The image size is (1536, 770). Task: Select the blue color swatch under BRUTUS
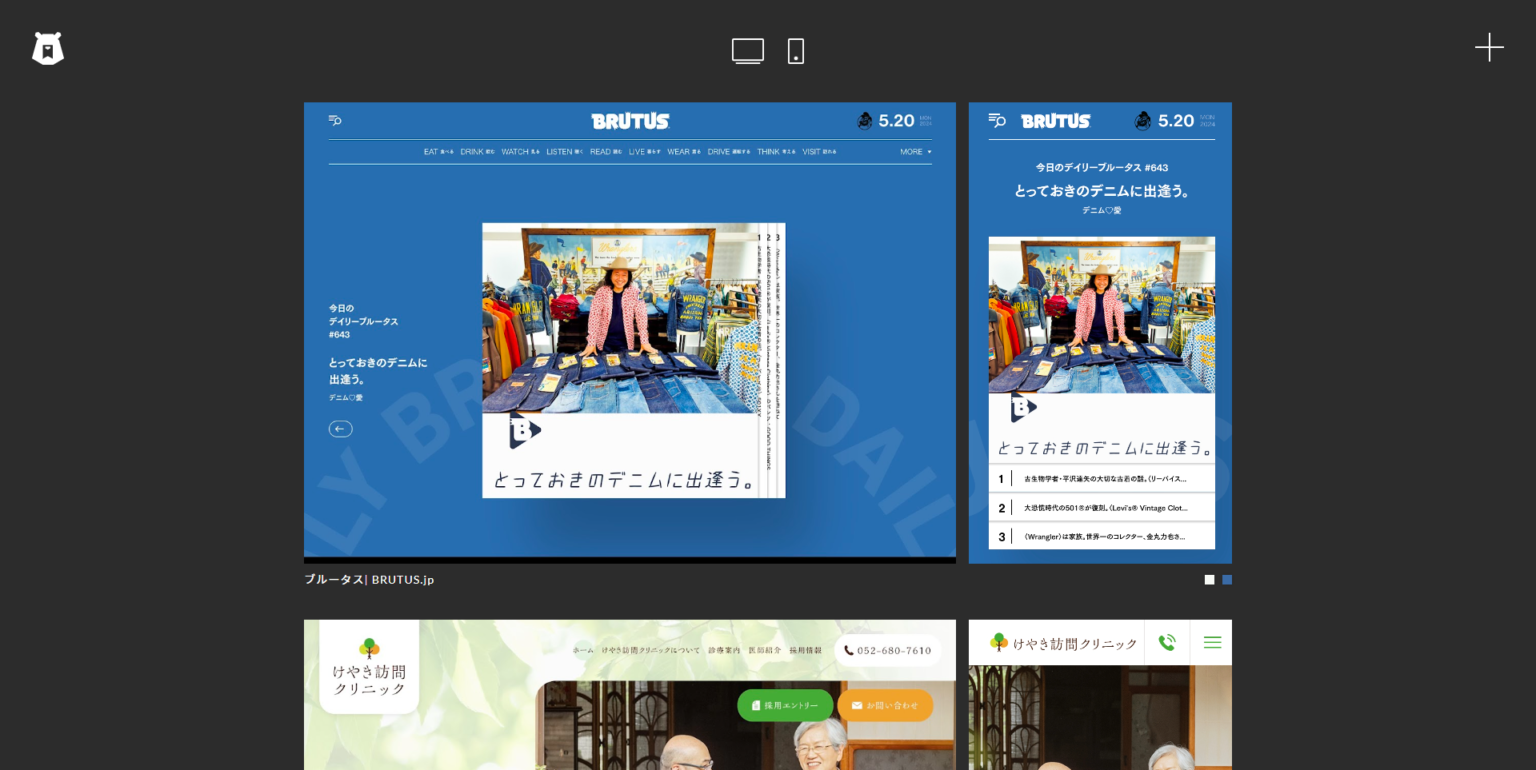tap(1227, 580)
